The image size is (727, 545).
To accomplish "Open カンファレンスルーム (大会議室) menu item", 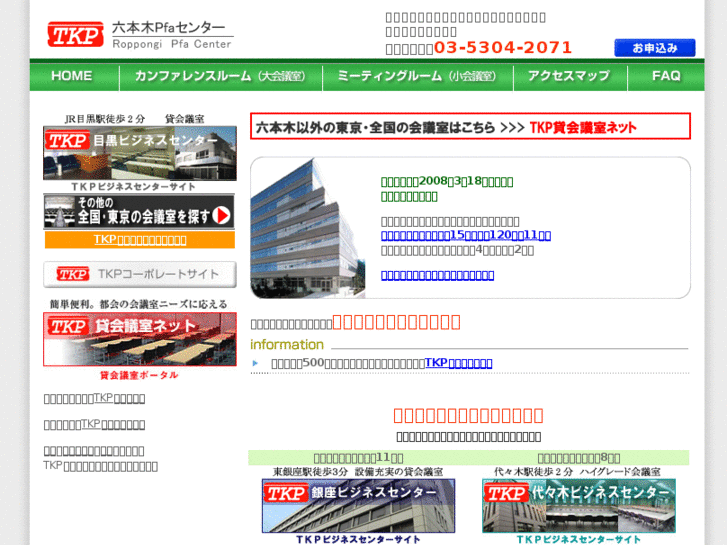I will [221, 76].
